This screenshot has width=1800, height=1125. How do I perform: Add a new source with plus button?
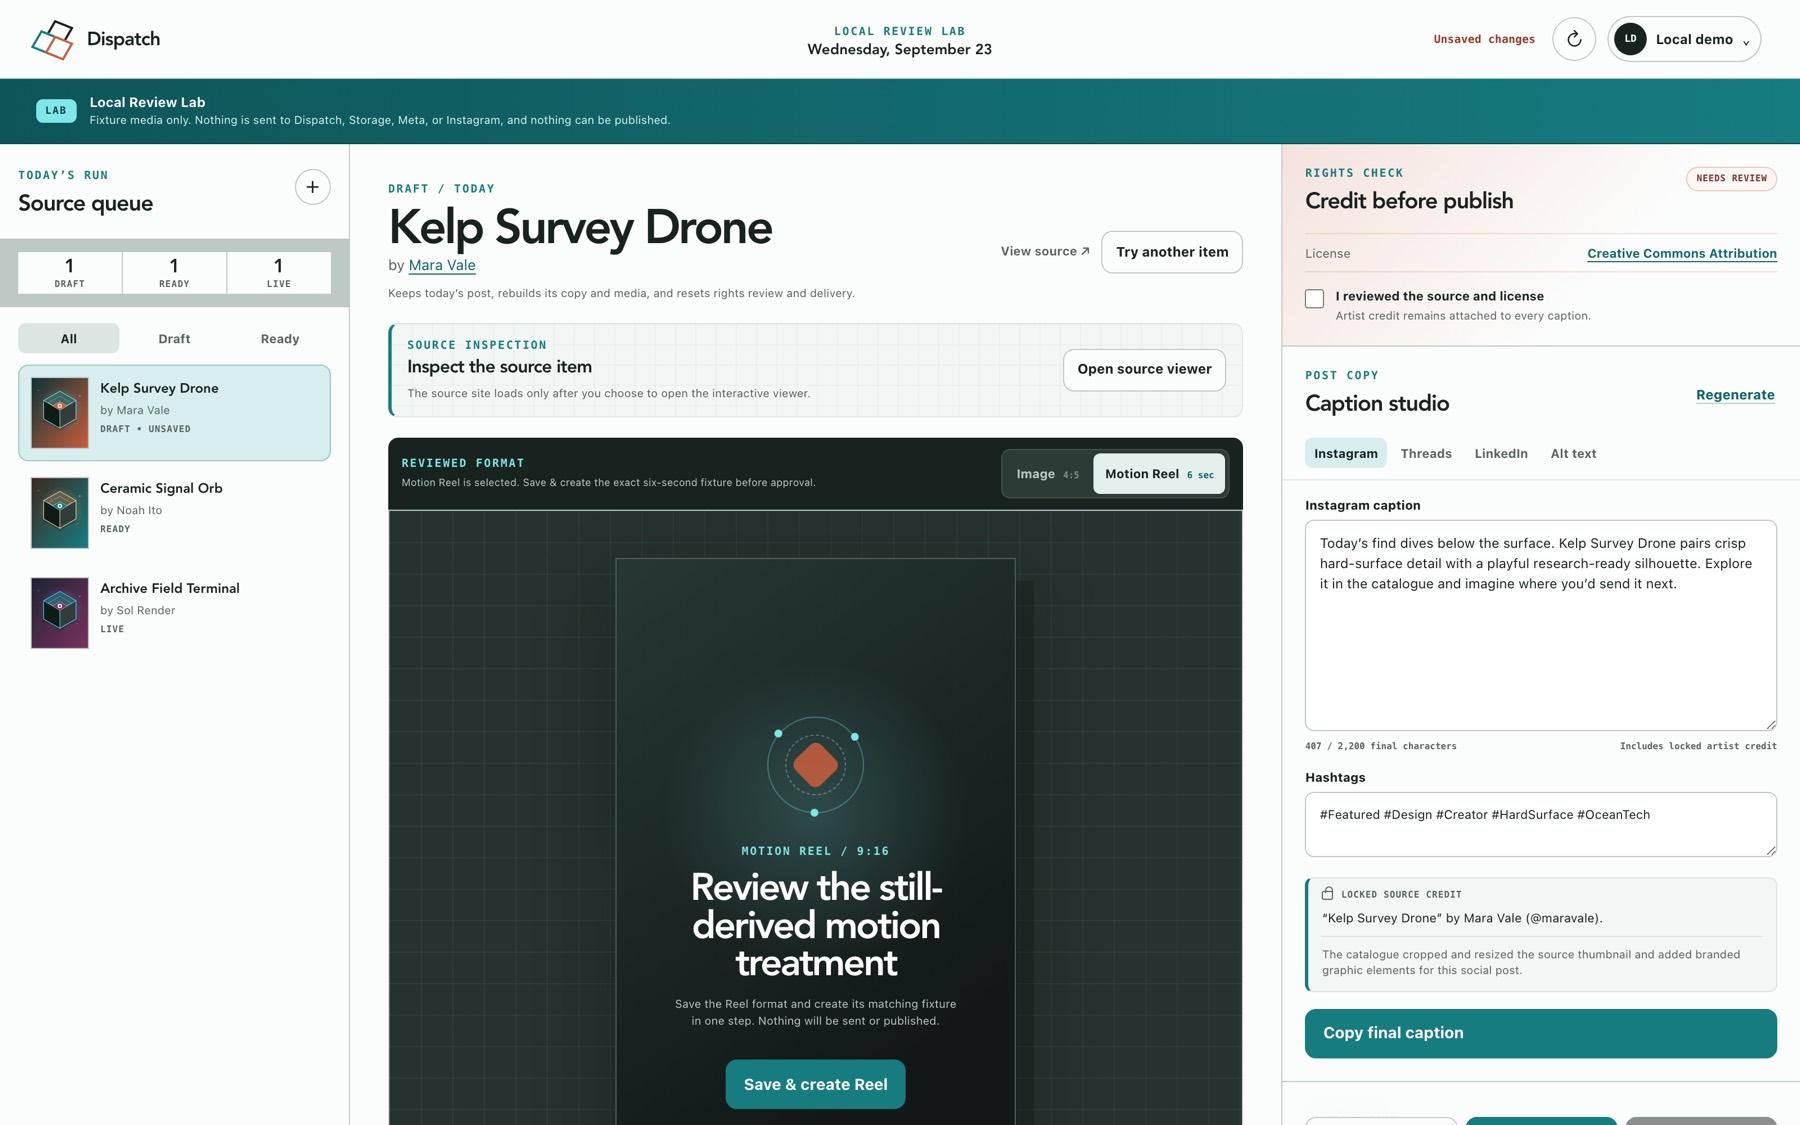[312, 187]
